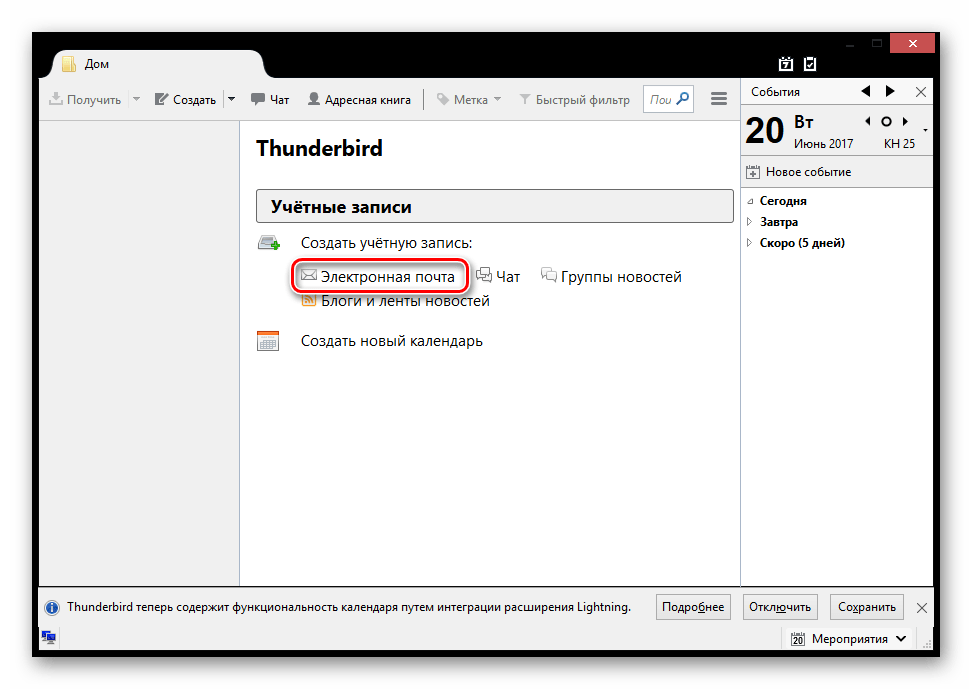Viewport: 972px width, 689px height.
Task: Create a Группы новостей account
Action: 611,277
